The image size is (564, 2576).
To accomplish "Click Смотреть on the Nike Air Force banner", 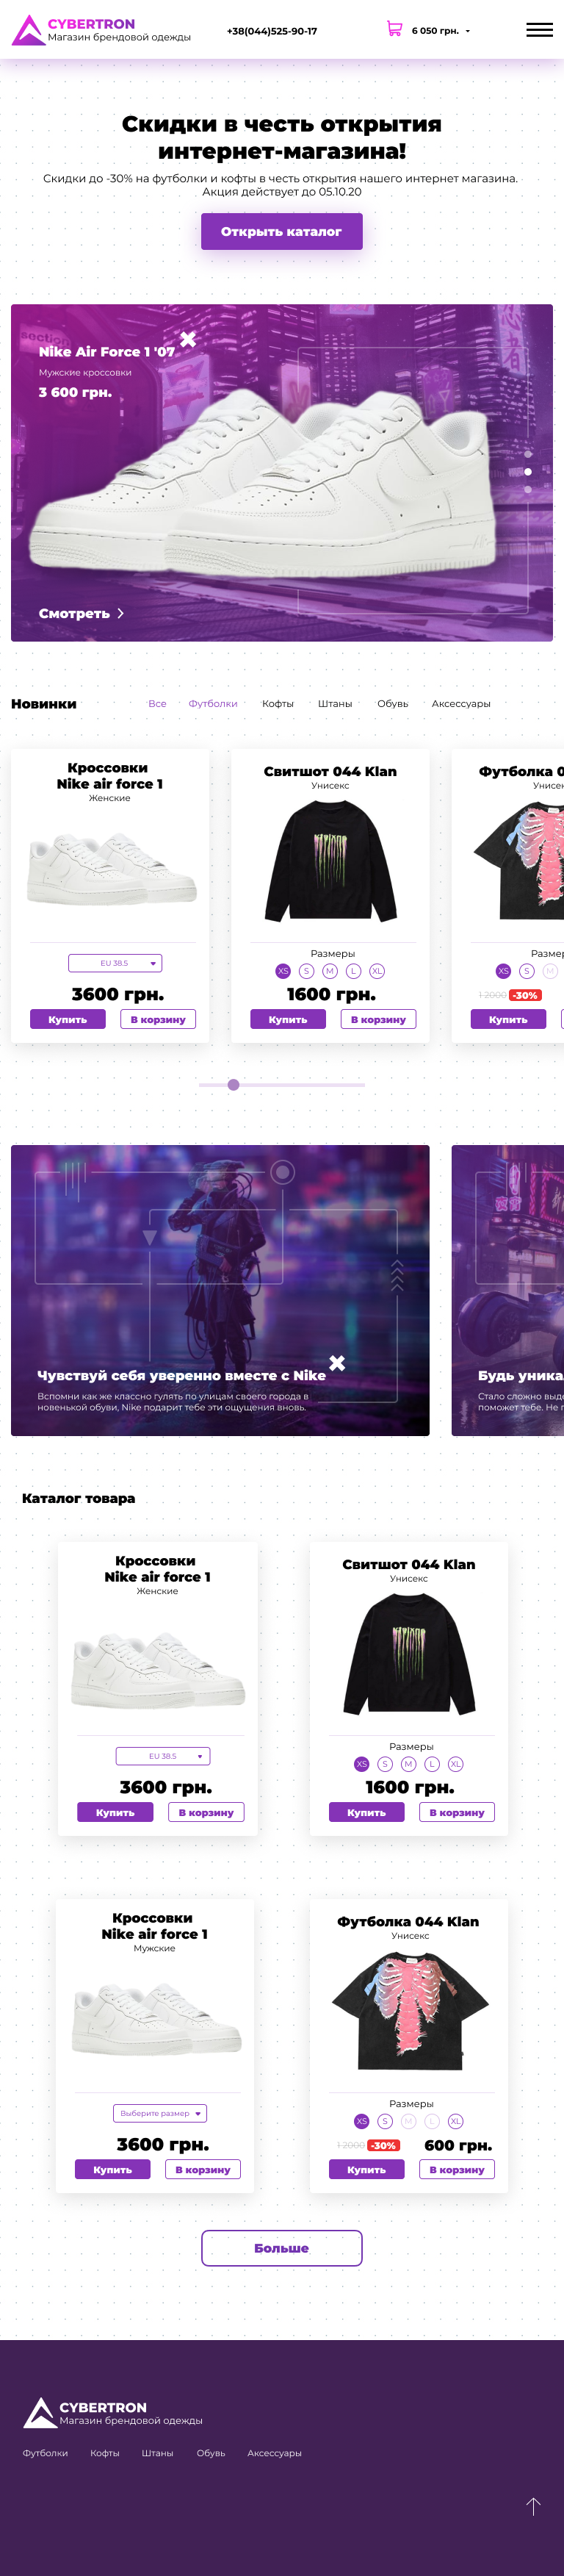I will (x=74, y=613).
